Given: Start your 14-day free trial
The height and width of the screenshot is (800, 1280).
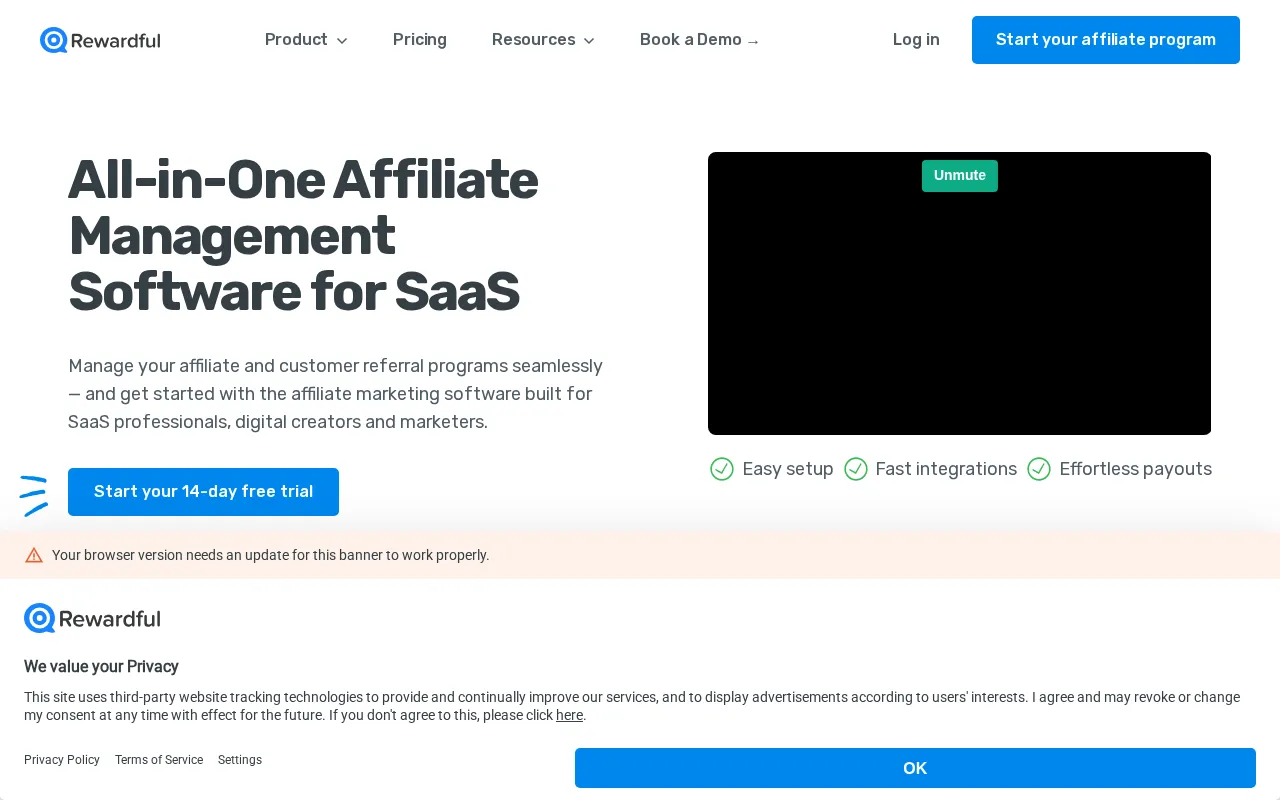Looking at the screenshot, I should click(x=203, y=492).
